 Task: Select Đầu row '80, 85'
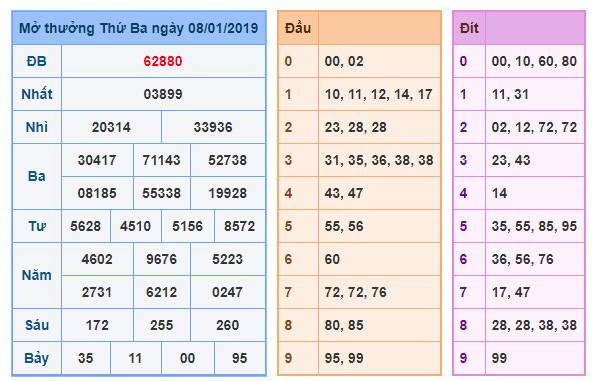[x=344, y=325]
